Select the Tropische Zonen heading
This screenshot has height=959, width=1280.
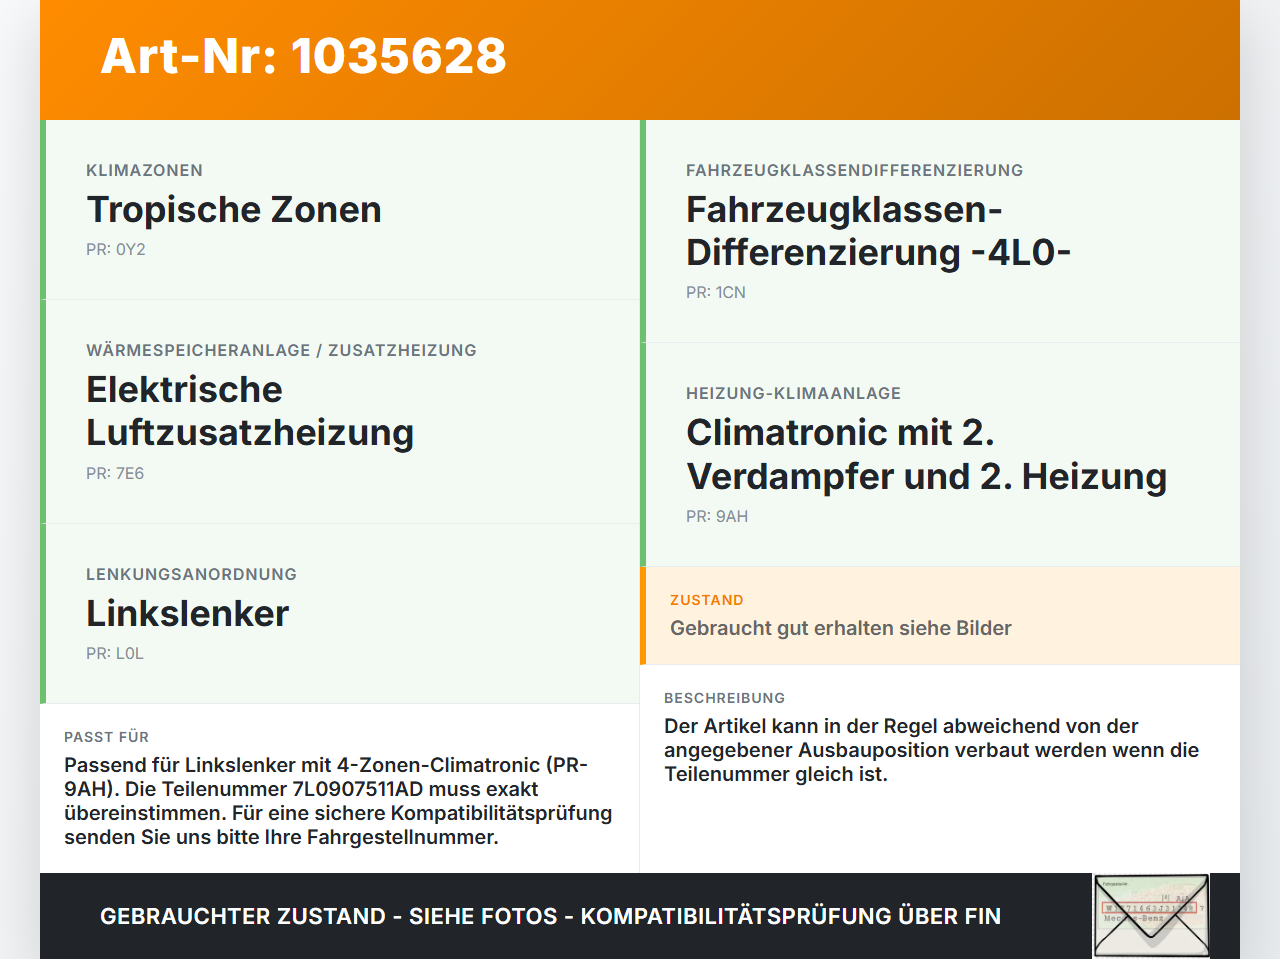pyautogui.click(x=234, y=209)
